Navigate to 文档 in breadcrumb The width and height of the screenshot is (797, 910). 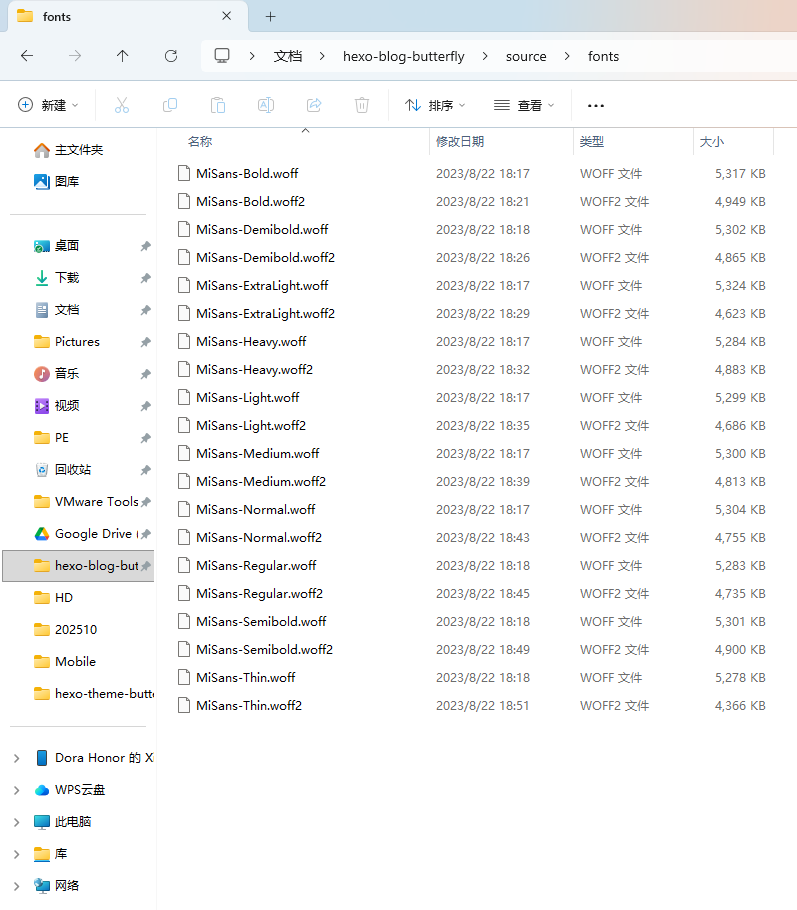pyautogui.click(x=288, y=56)
